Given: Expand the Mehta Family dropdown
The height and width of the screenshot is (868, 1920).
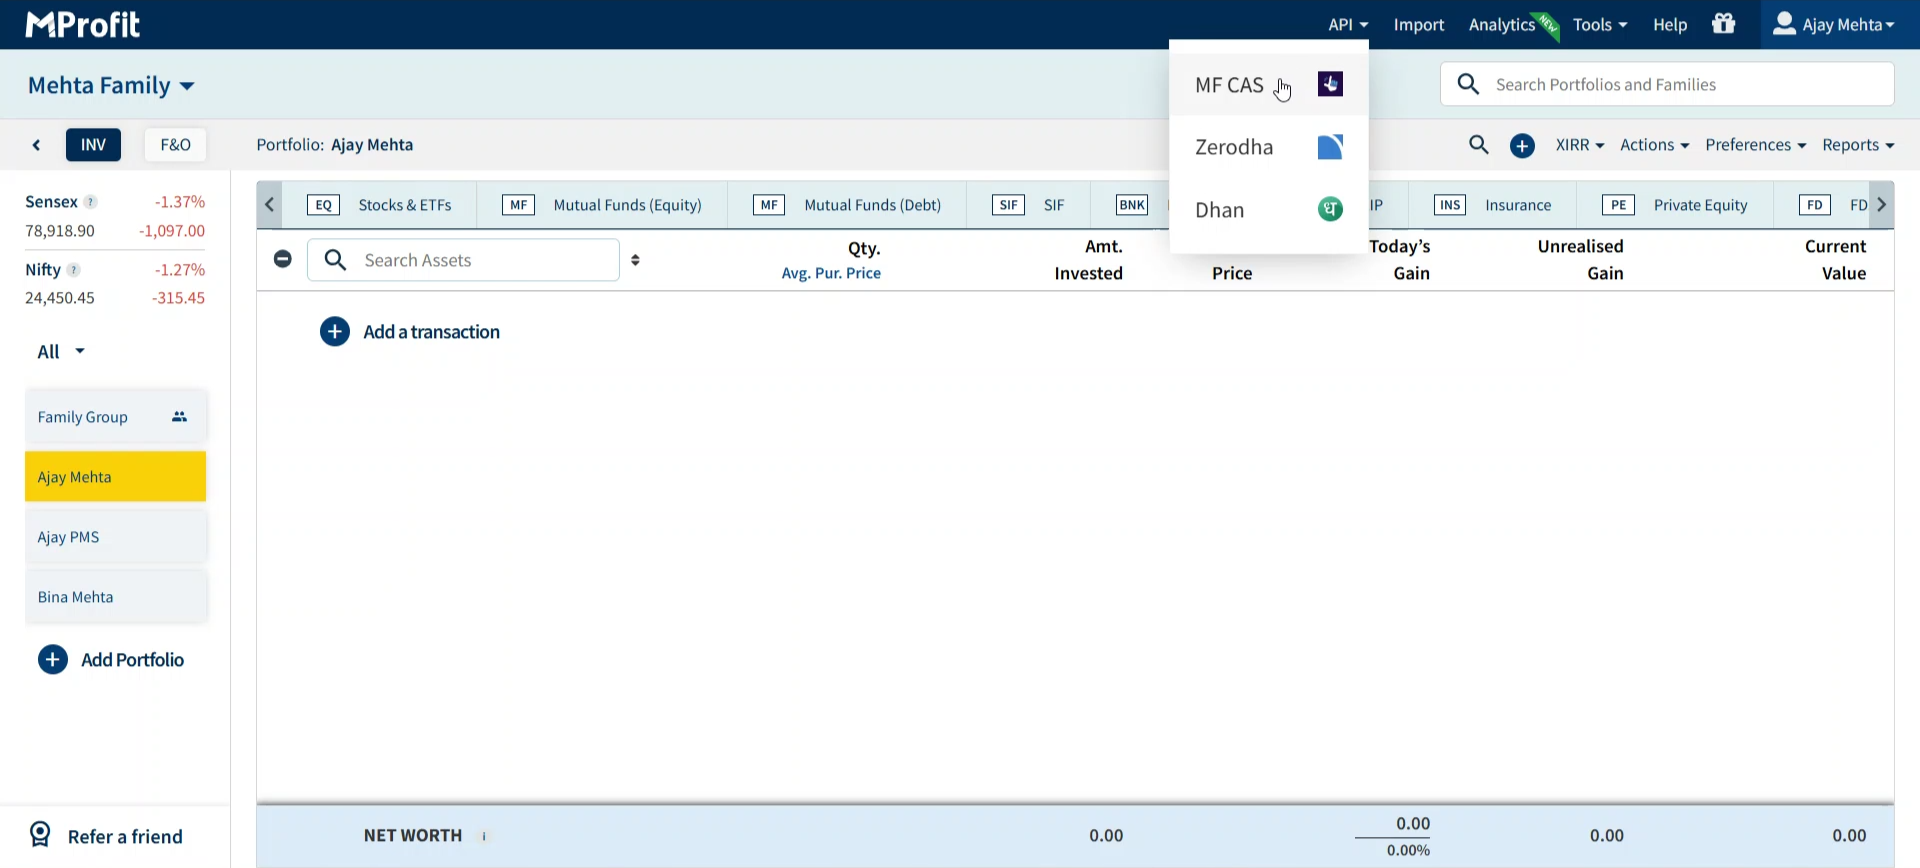Looking at the screenshot, I should pos(111,86).
